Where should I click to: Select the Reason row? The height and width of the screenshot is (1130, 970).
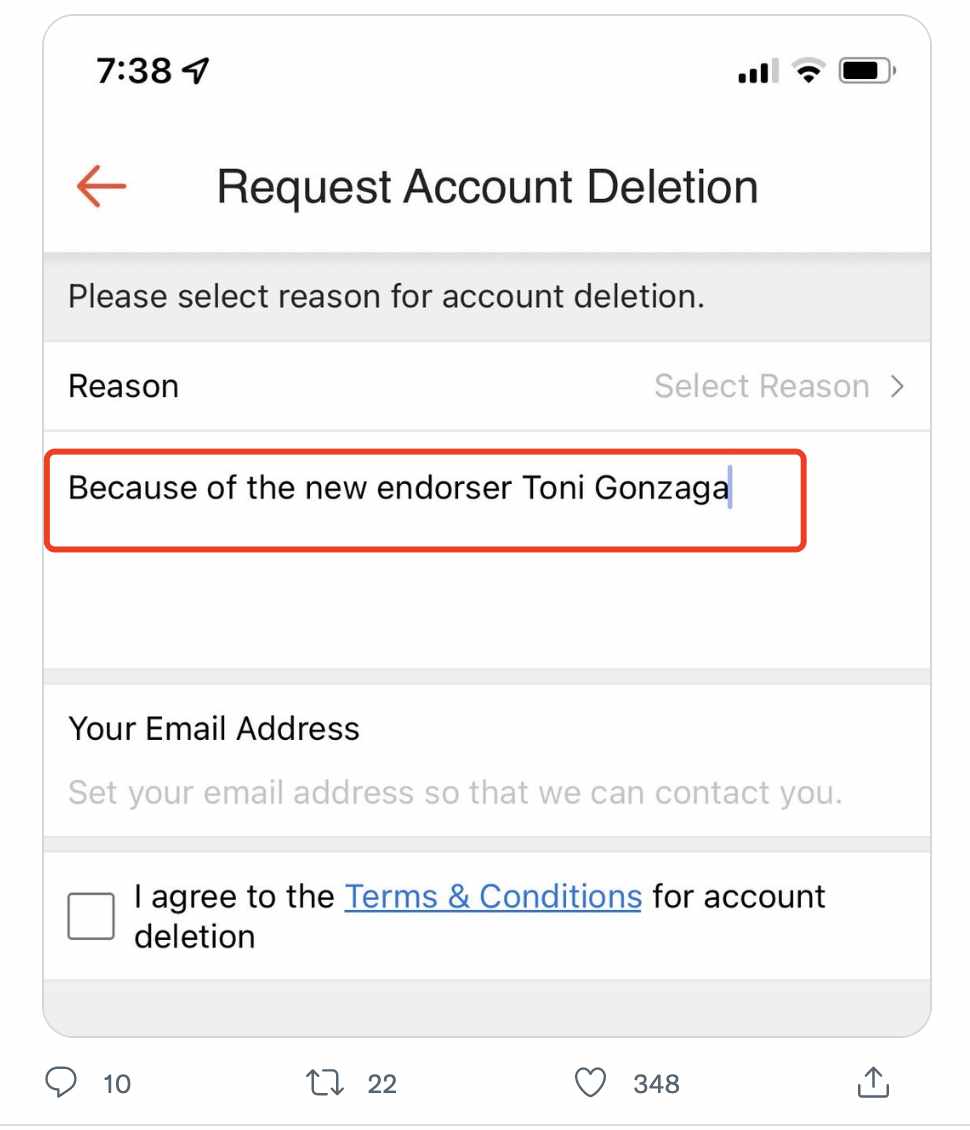pos(486,386)
